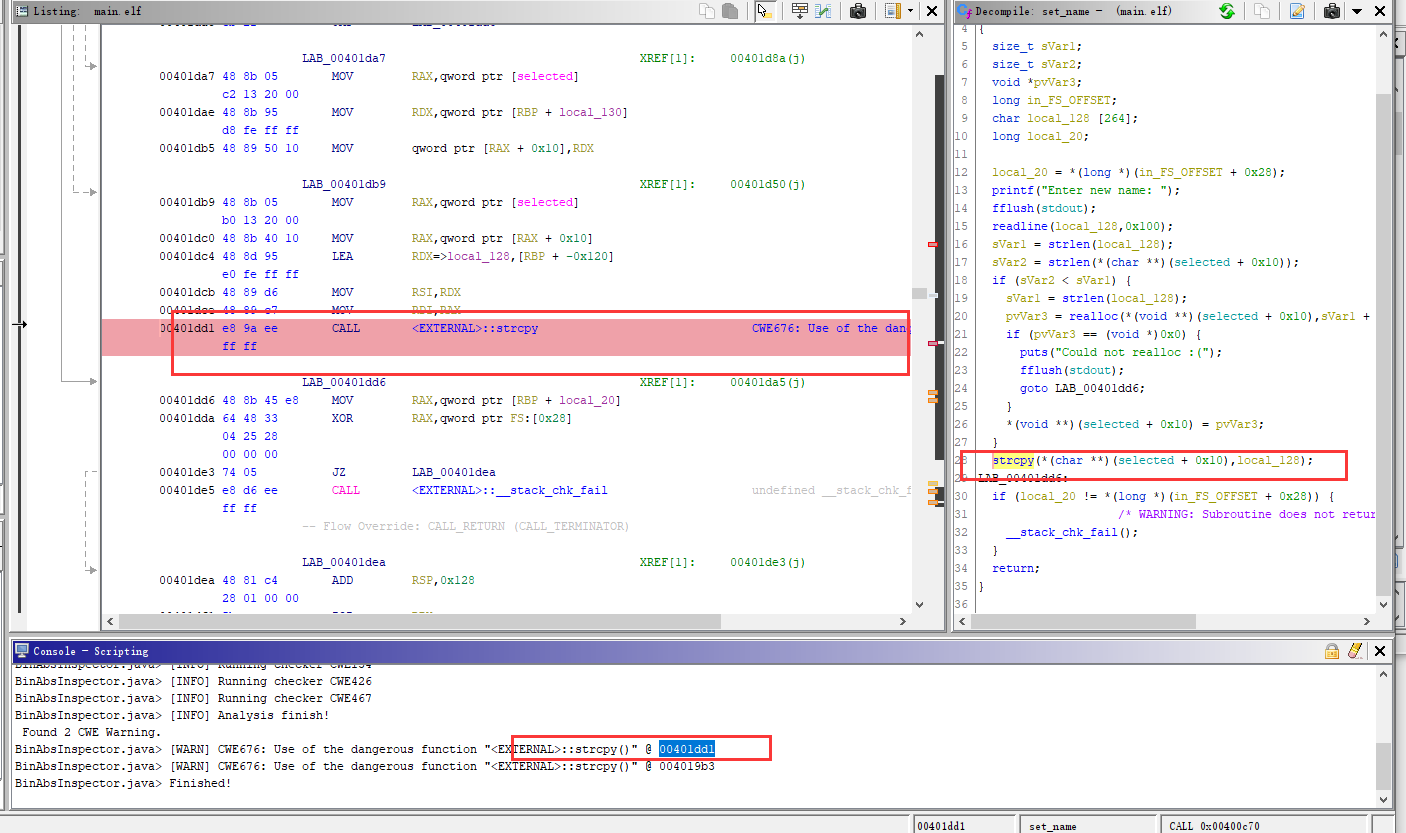Click the LAB_00401db9 label in Listing
The image size is (1406, 833).
(x=344, y=184)
